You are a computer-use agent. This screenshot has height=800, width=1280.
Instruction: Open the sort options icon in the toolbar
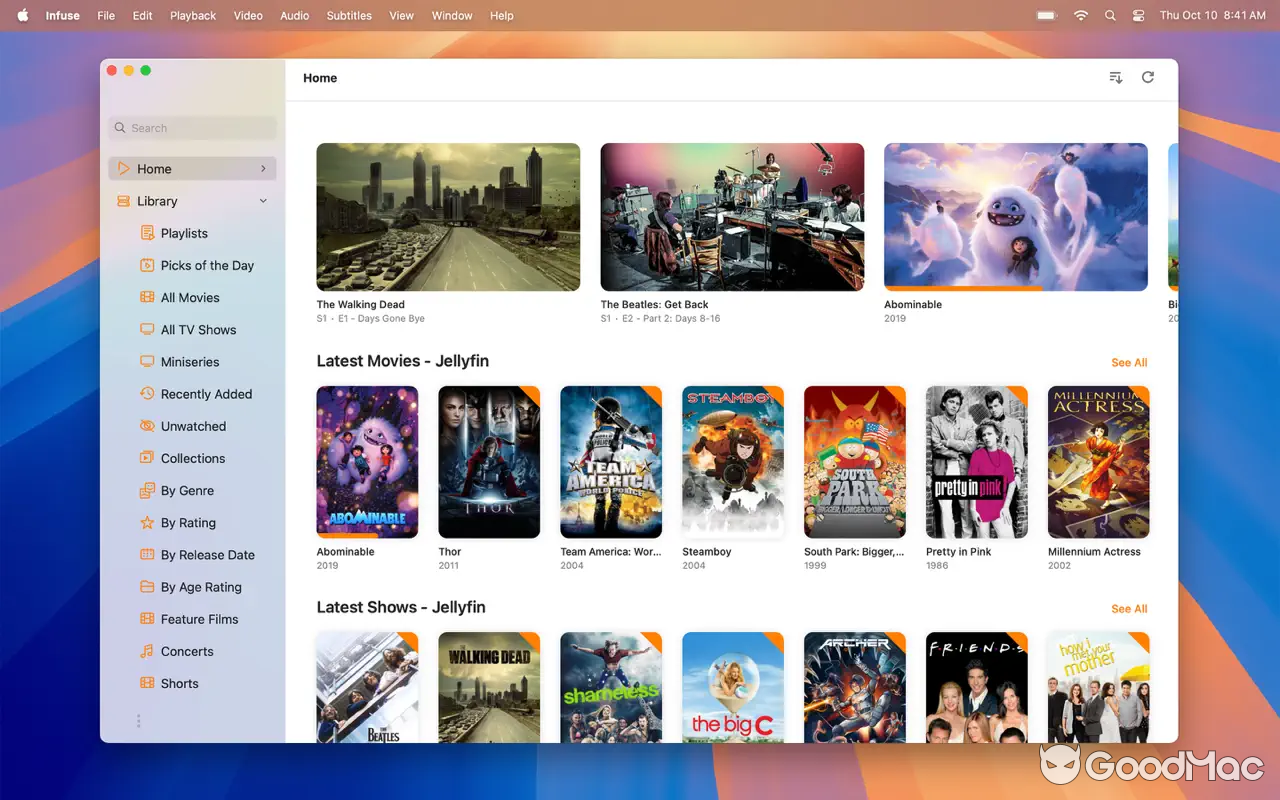click(1115, 77)
